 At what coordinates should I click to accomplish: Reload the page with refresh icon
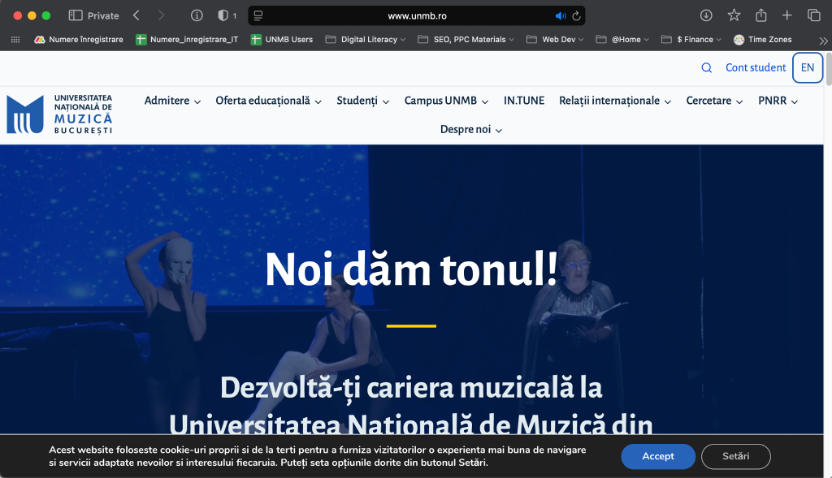pyautogui.click(x=576, y=15)
